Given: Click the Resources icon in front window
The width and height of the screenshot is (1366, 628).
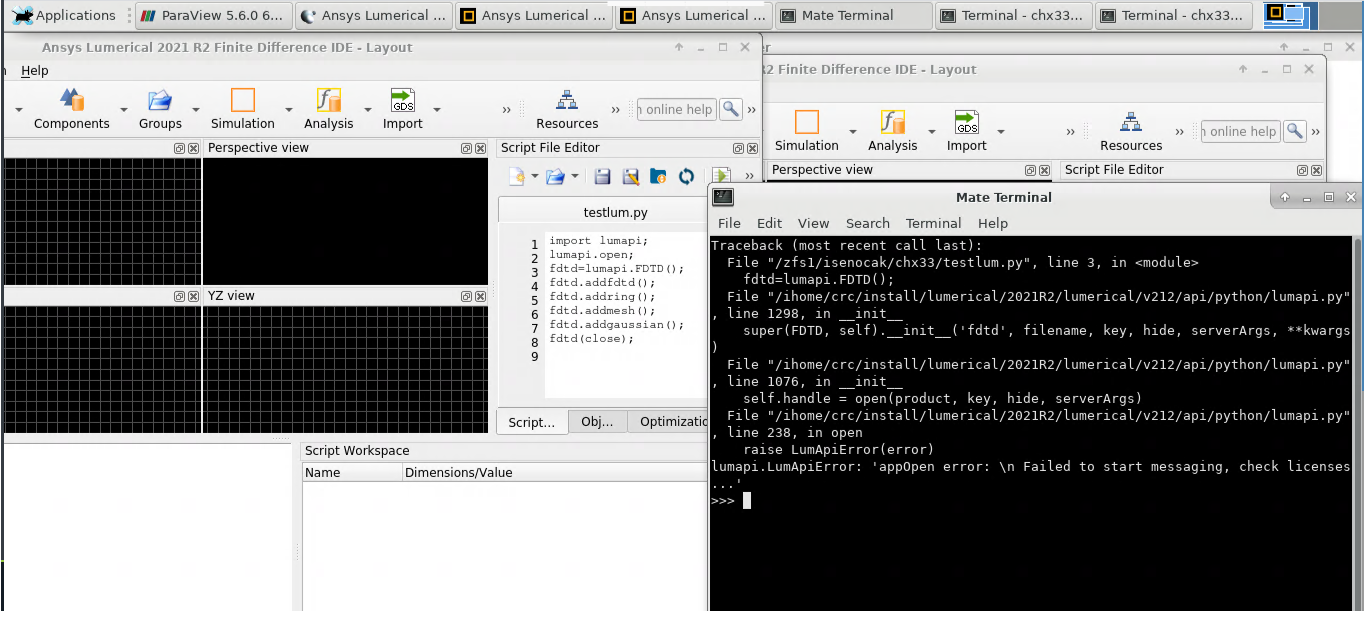Looking at the screenshot, I should 567,100.
